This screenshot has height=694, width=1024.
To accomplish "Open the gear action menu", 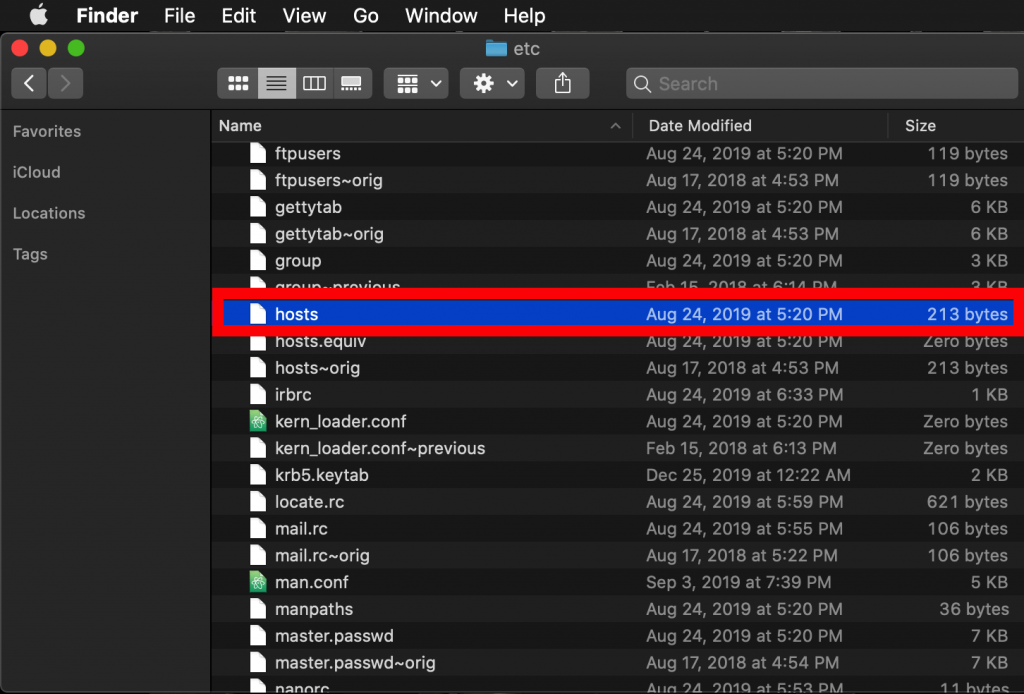I will pos(492,83).
